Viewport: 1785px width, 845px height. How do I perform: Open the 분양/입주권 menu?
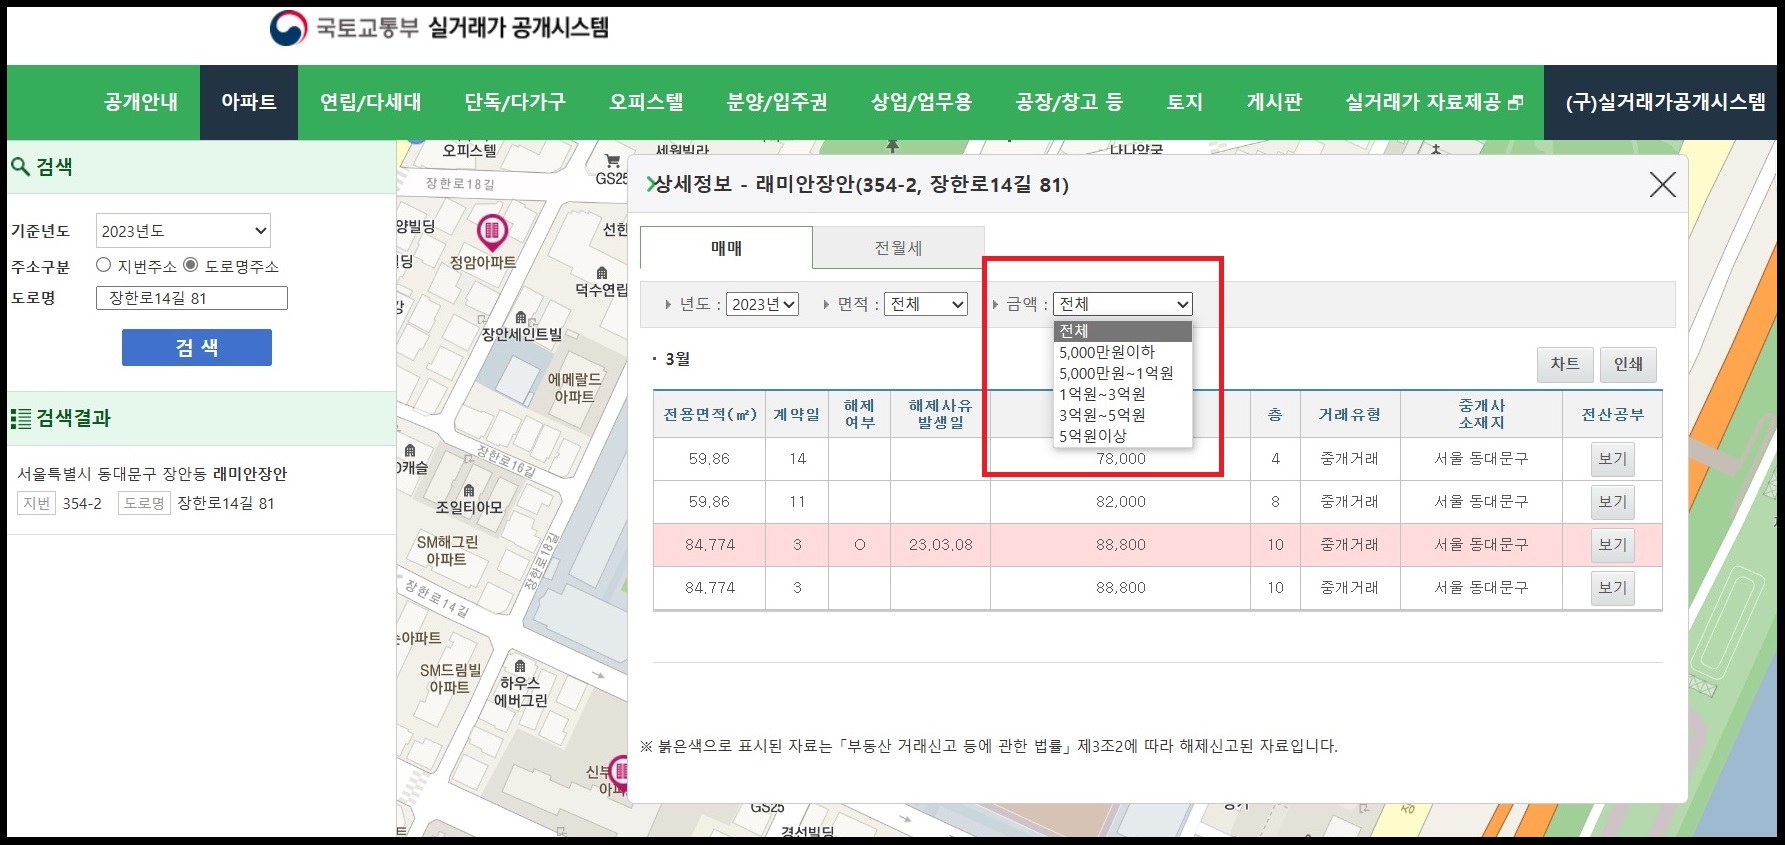coord(777,102)
